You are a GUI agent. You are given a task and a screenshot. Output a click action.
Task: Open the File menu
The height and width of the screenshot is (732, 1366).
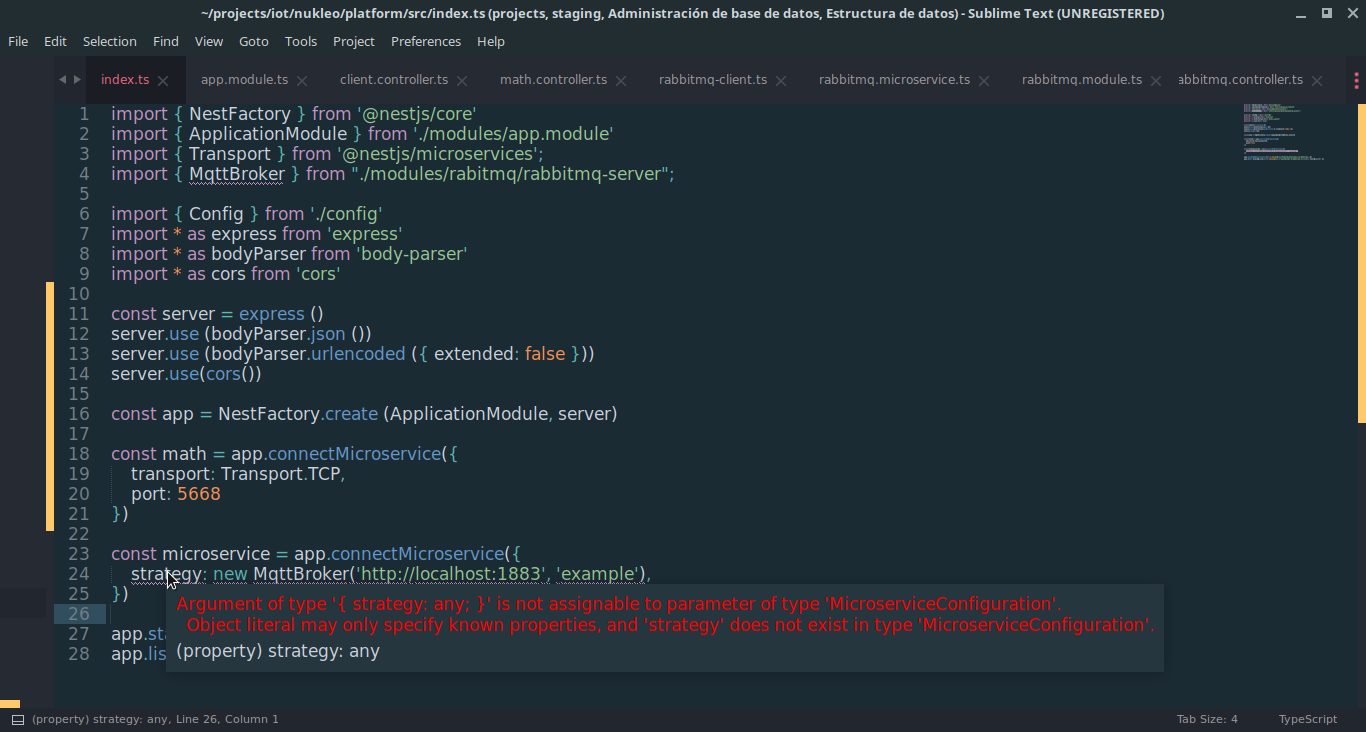tap(18, 41)
